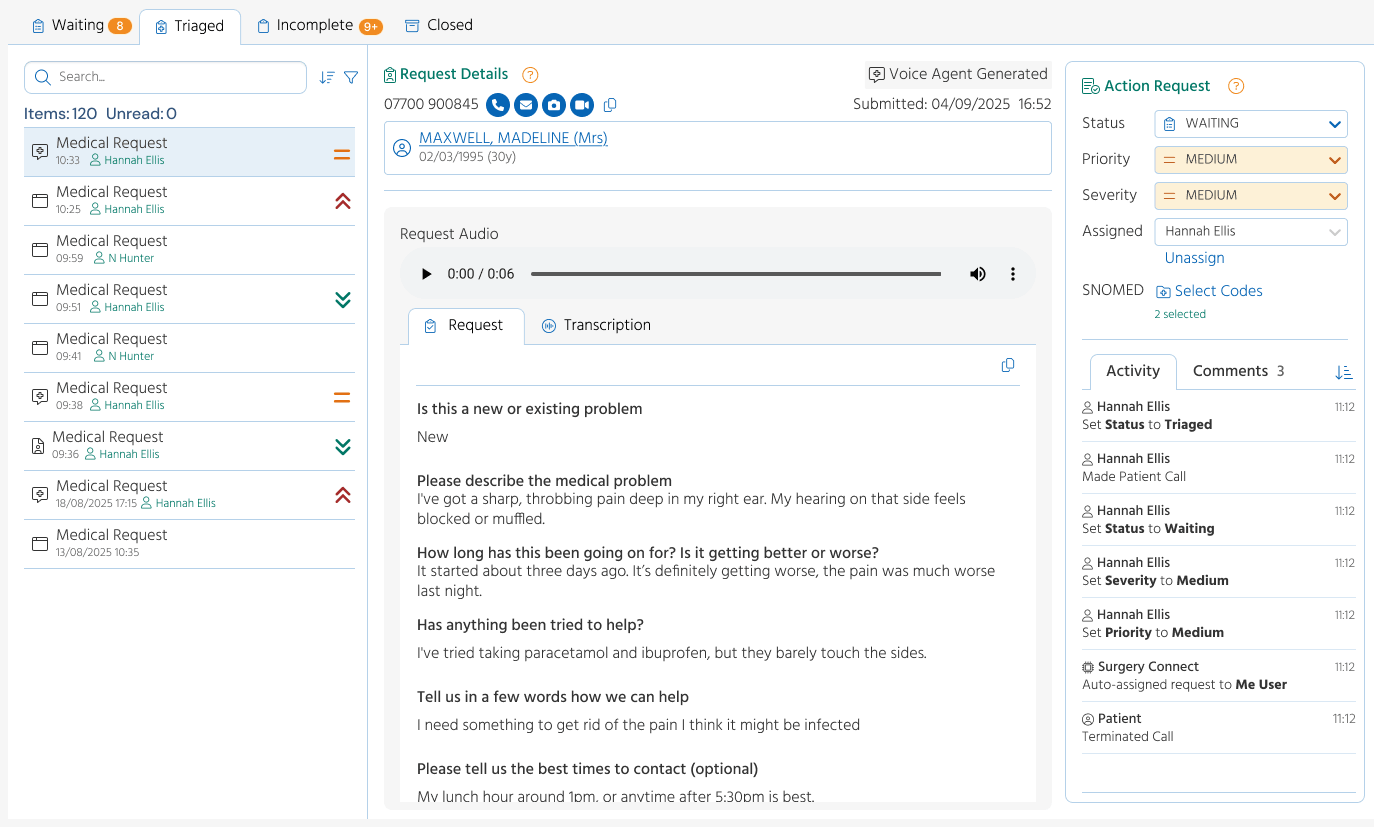The image size is (1374, 827).
Task: Click the video call icon
Action: 581,105
